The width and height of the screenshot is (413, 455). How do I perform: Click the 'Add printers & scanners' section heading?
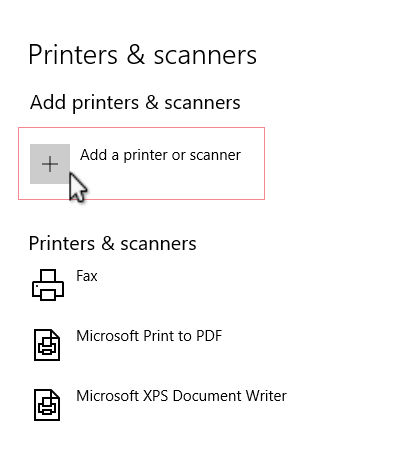[135, 102]
